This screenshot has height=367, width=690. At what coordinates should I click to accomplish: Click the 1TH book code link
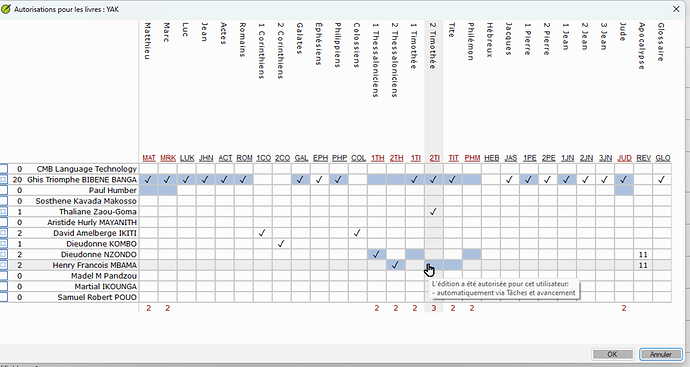[x=377, y=158]
